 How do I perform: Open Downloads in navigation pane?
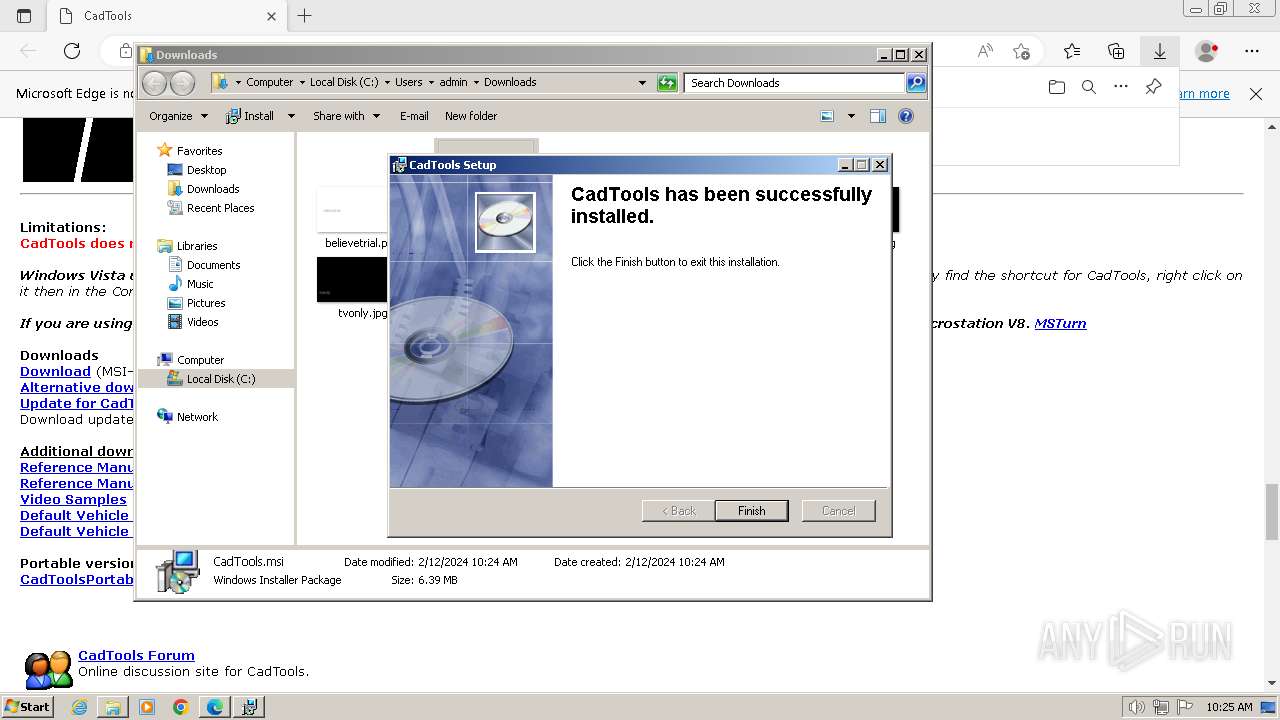tap(213, 189)
